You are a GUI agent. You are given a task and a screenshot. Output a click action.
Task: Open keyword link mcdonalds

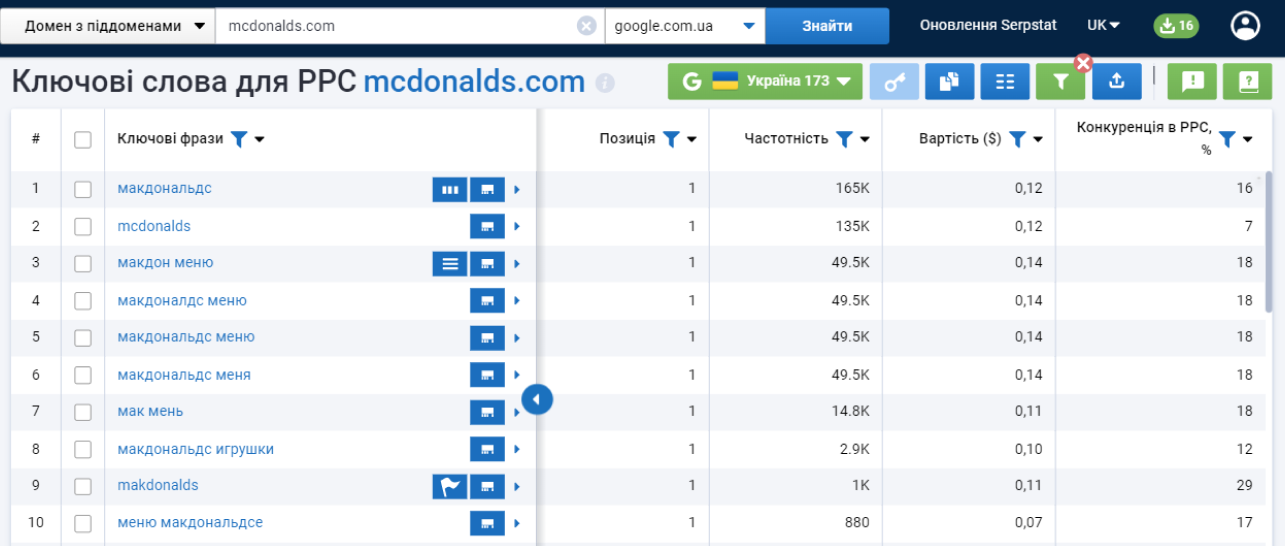(154, 226)
